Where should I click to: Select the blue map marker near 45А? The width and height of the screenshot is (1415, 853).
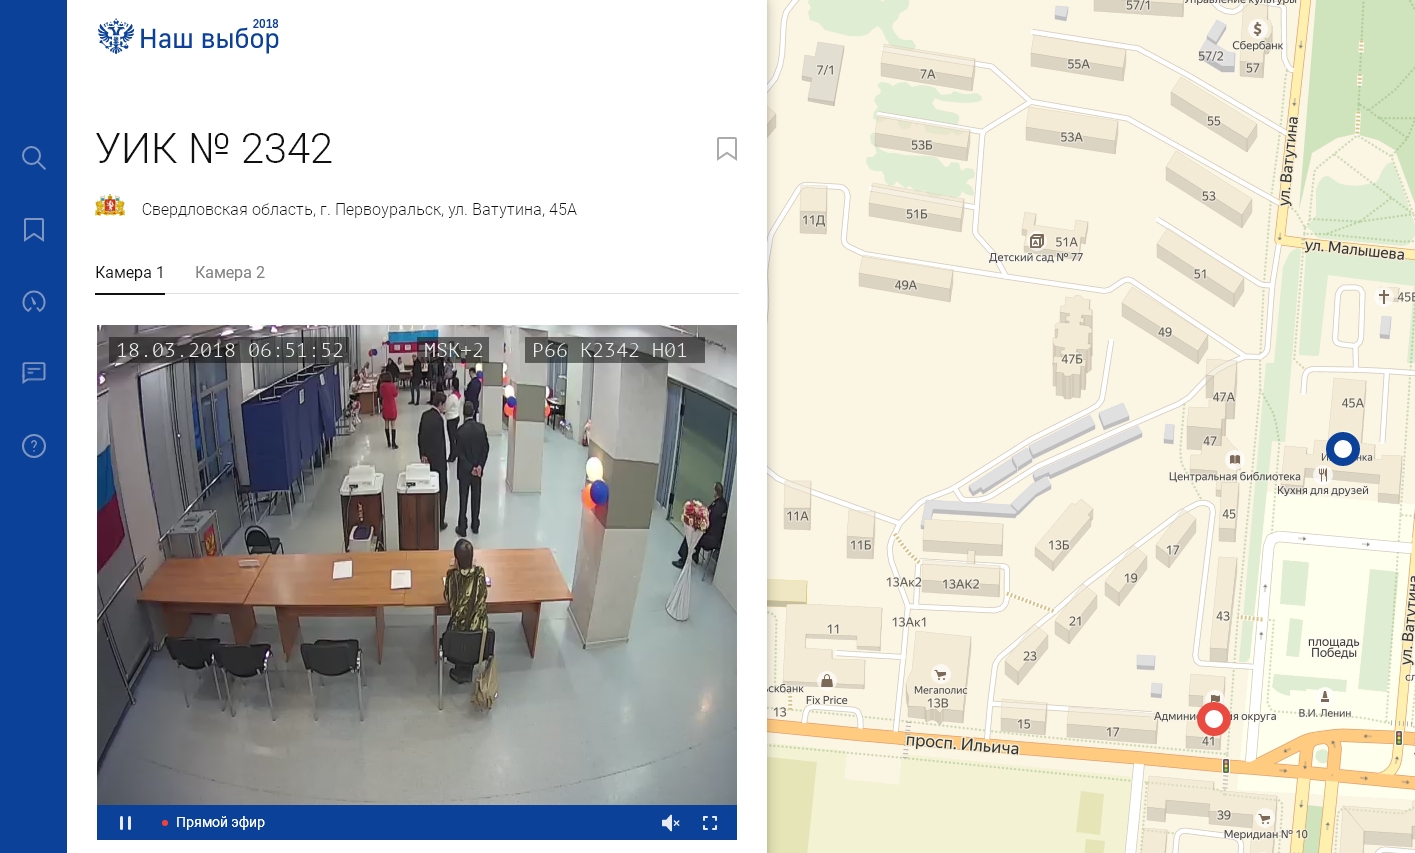[1342, 449]
